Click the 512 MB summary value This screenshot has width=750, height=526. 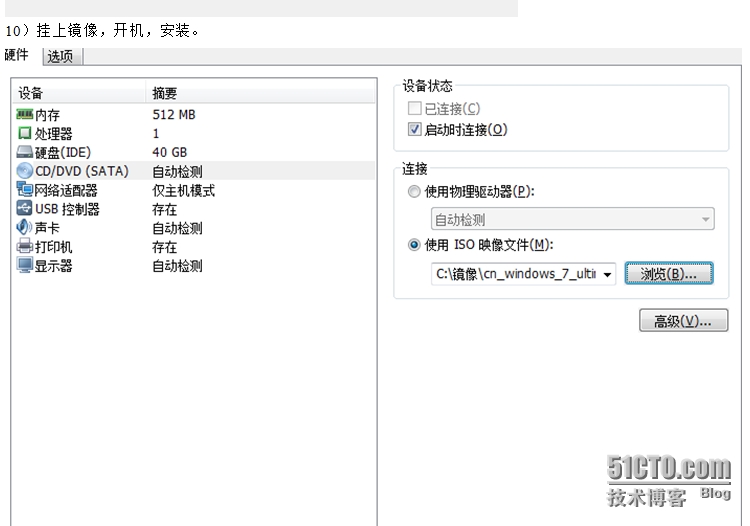(174, 115)
